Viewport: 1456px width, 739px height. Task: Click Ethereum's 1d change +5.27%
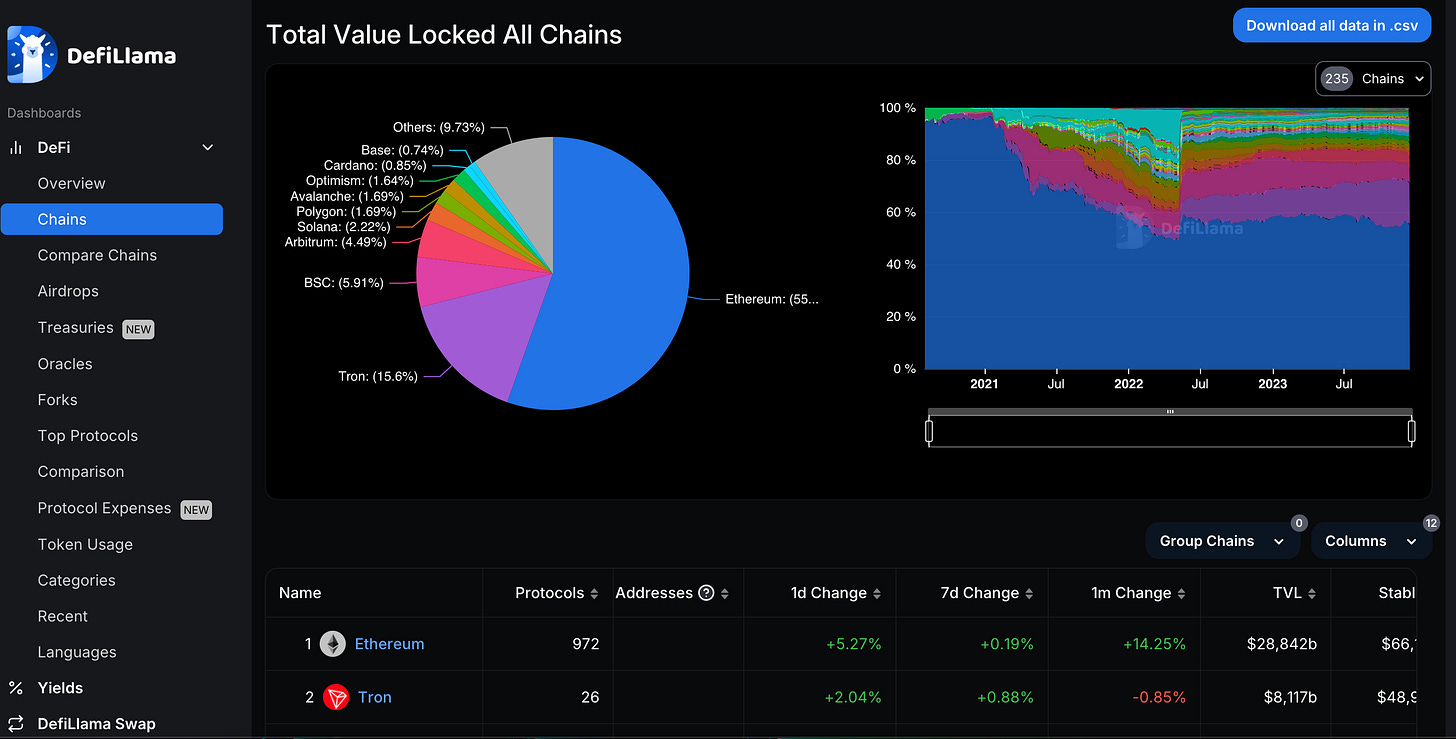[x=853, y=644]
